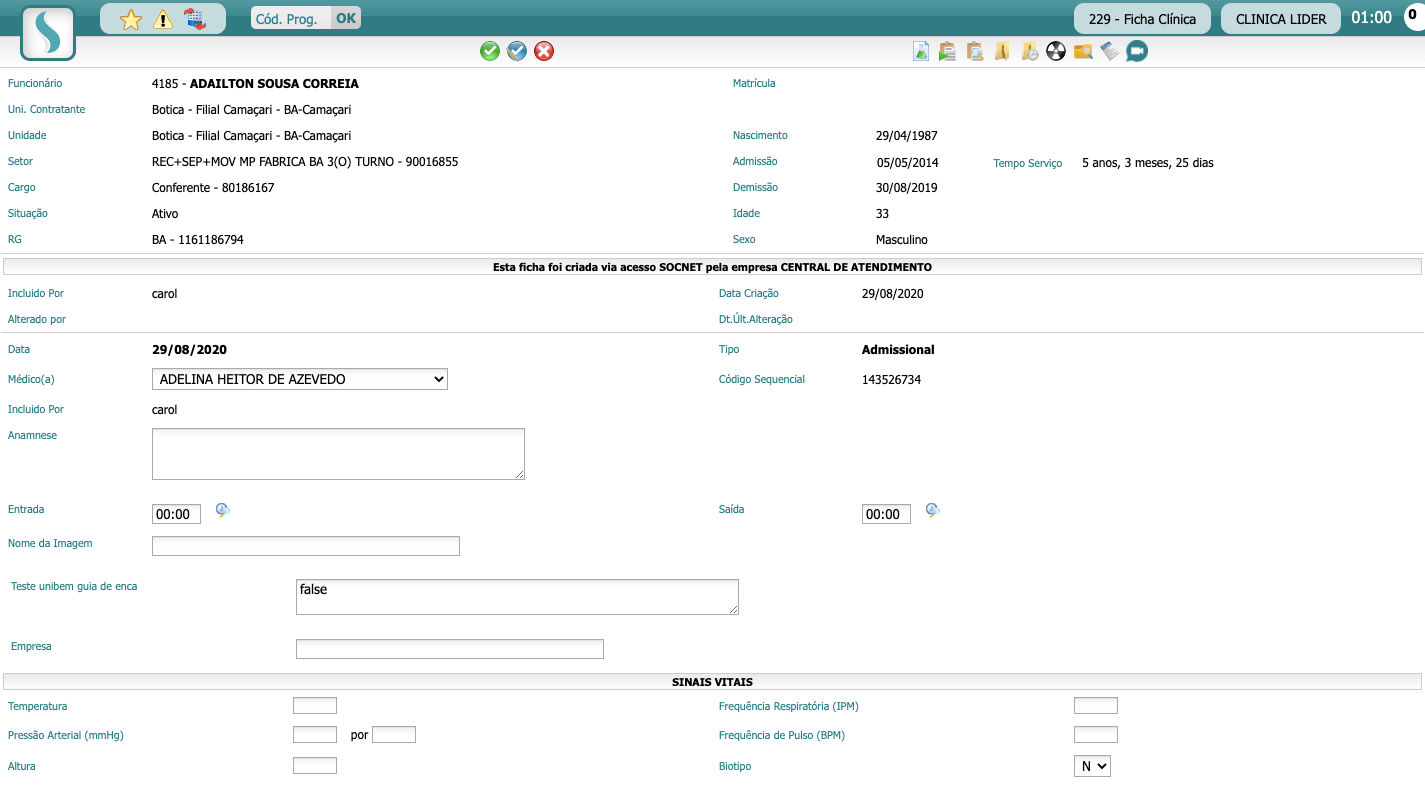Click the Cargo value Conferente - 80186167
Screen dimensions: 1425x789
coord(213,188)
